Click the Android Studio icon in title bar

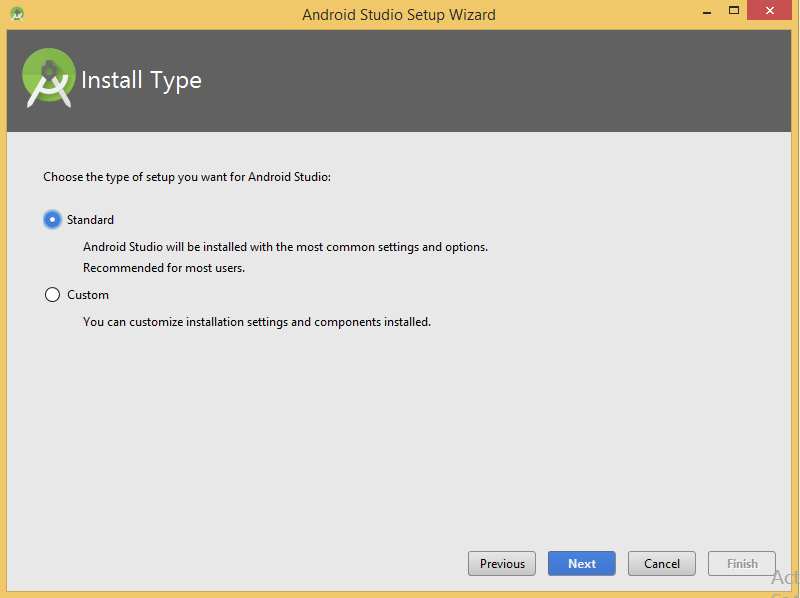tap(16, 14)
